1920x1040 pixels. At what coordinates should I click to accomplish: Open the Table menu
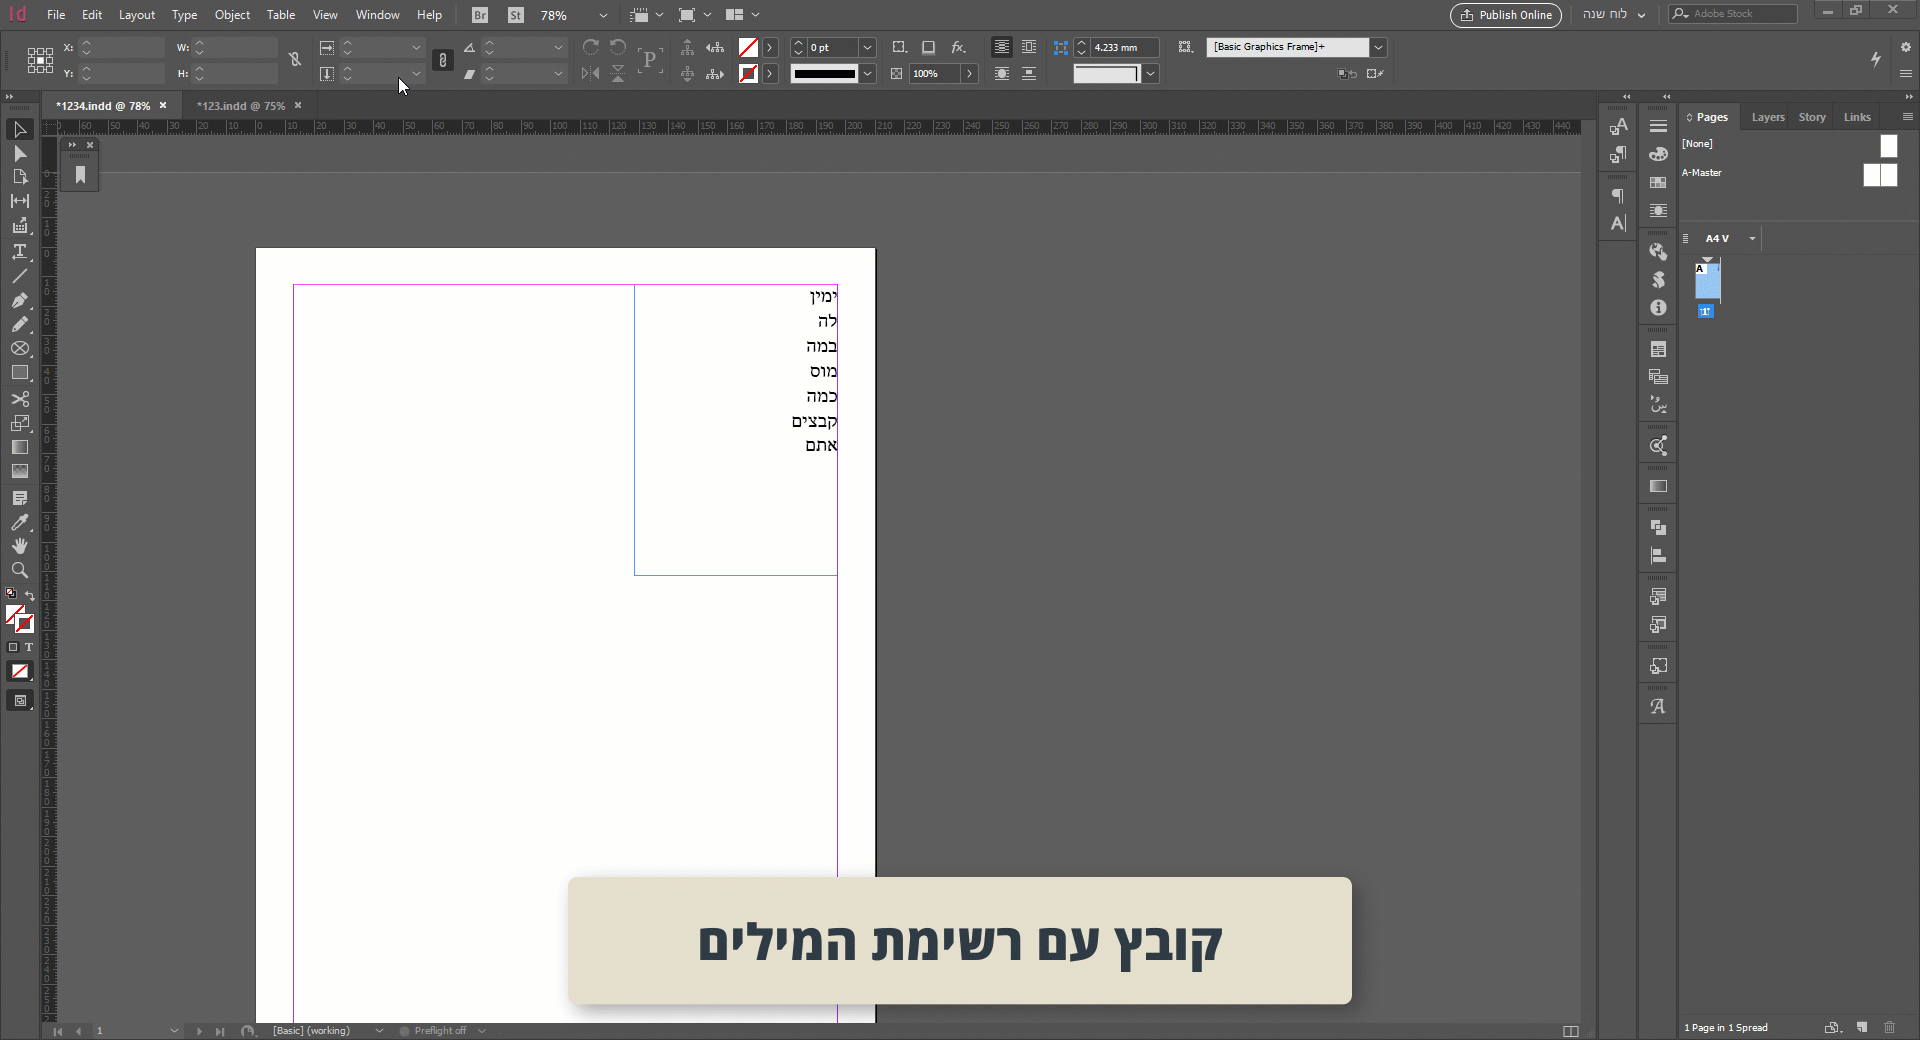pyautogui.click(x=280, y=15)
